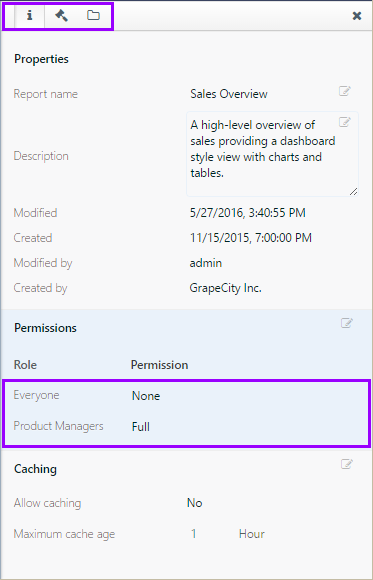373x580 pixels.
Task: Edit the report name pencil icon
Action: pyautogui.click(x=345, y=91)
